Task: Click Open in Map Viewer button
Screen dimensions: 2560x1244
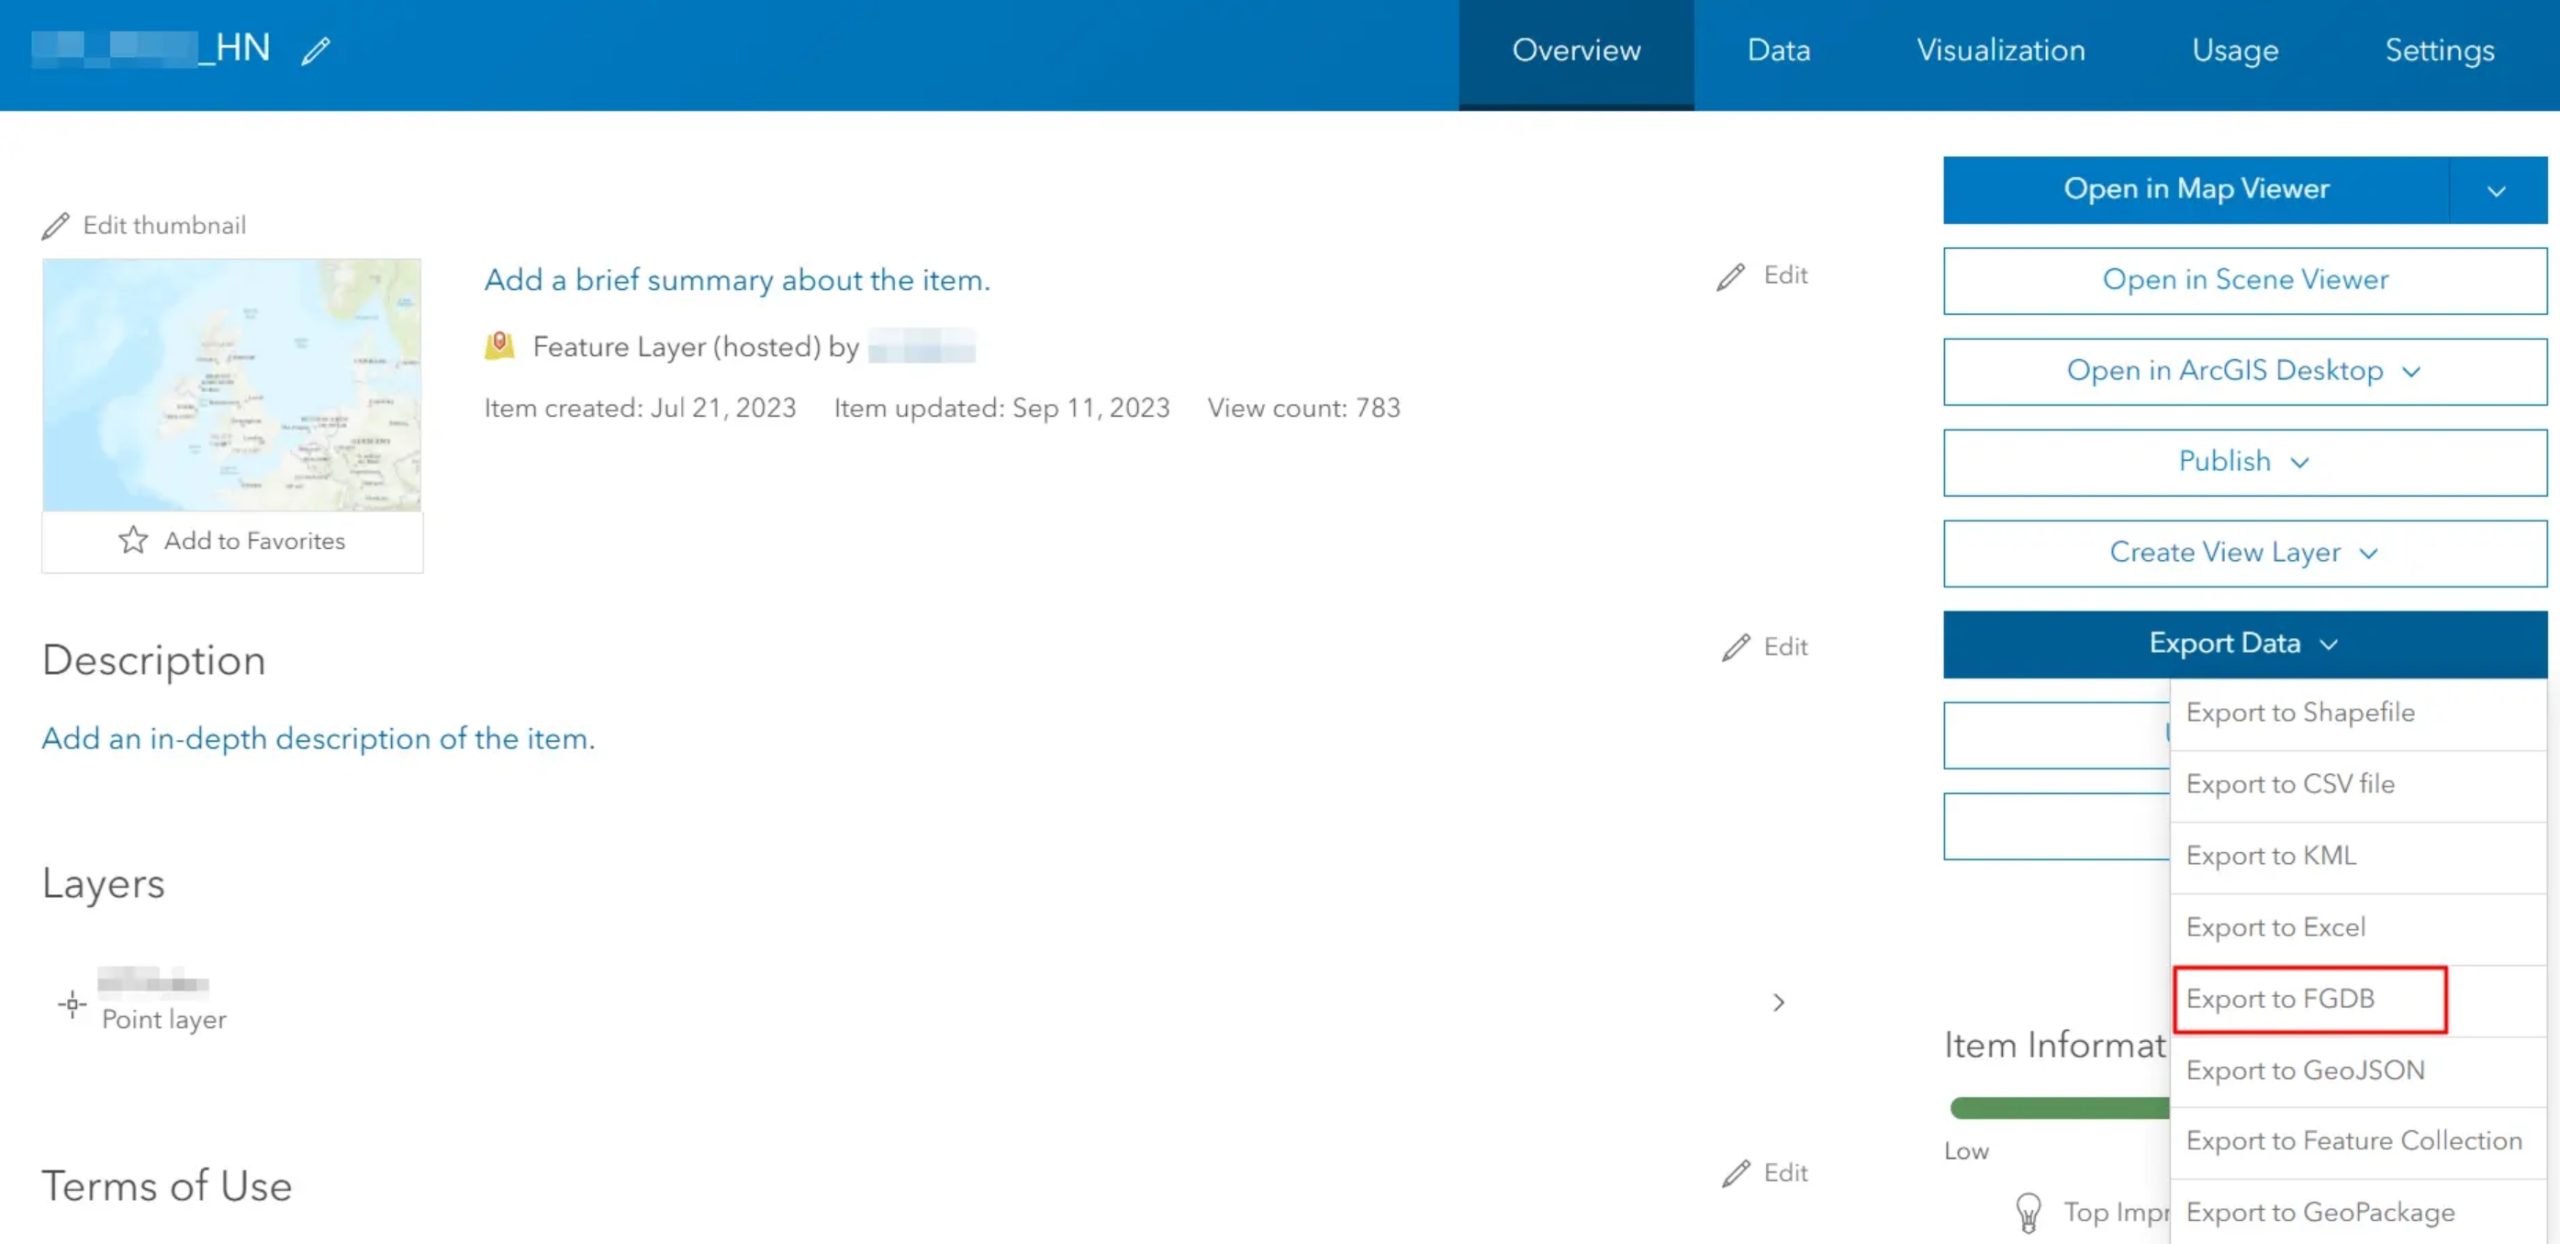Action: tap(2196, 190)
